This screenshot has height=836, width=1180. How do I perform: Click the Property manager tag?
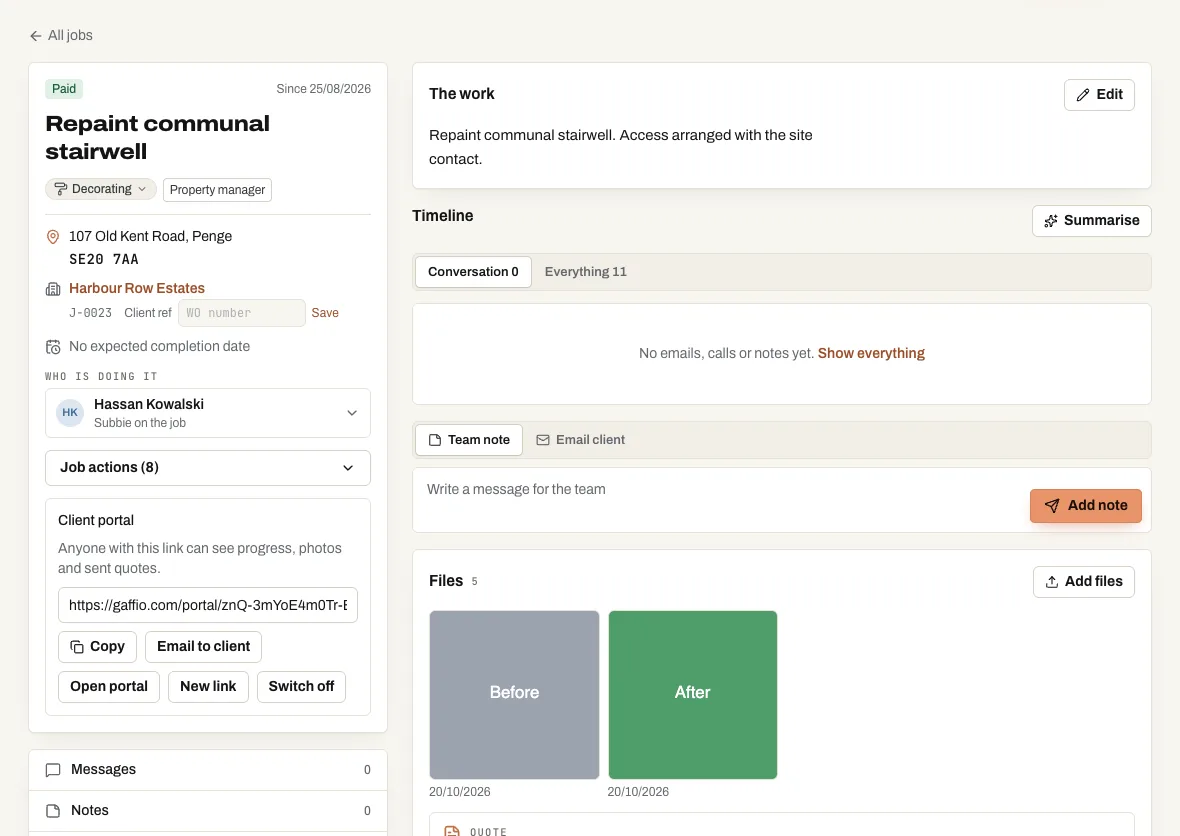point(217,190)
